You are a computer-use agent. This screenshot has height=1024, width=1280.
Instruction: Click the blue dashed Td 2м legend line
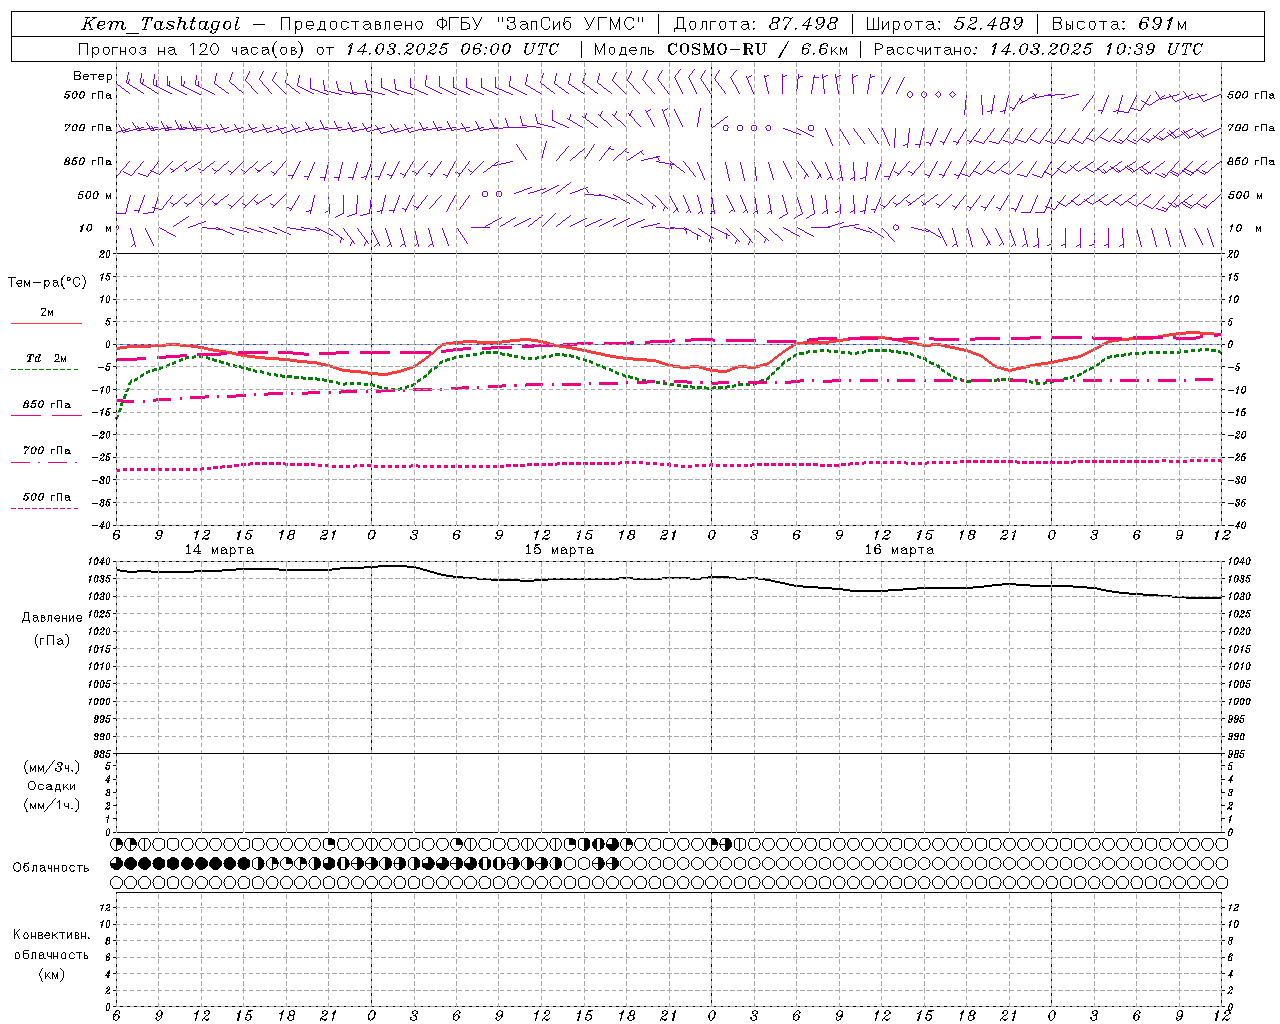click(x=44, y=369)
